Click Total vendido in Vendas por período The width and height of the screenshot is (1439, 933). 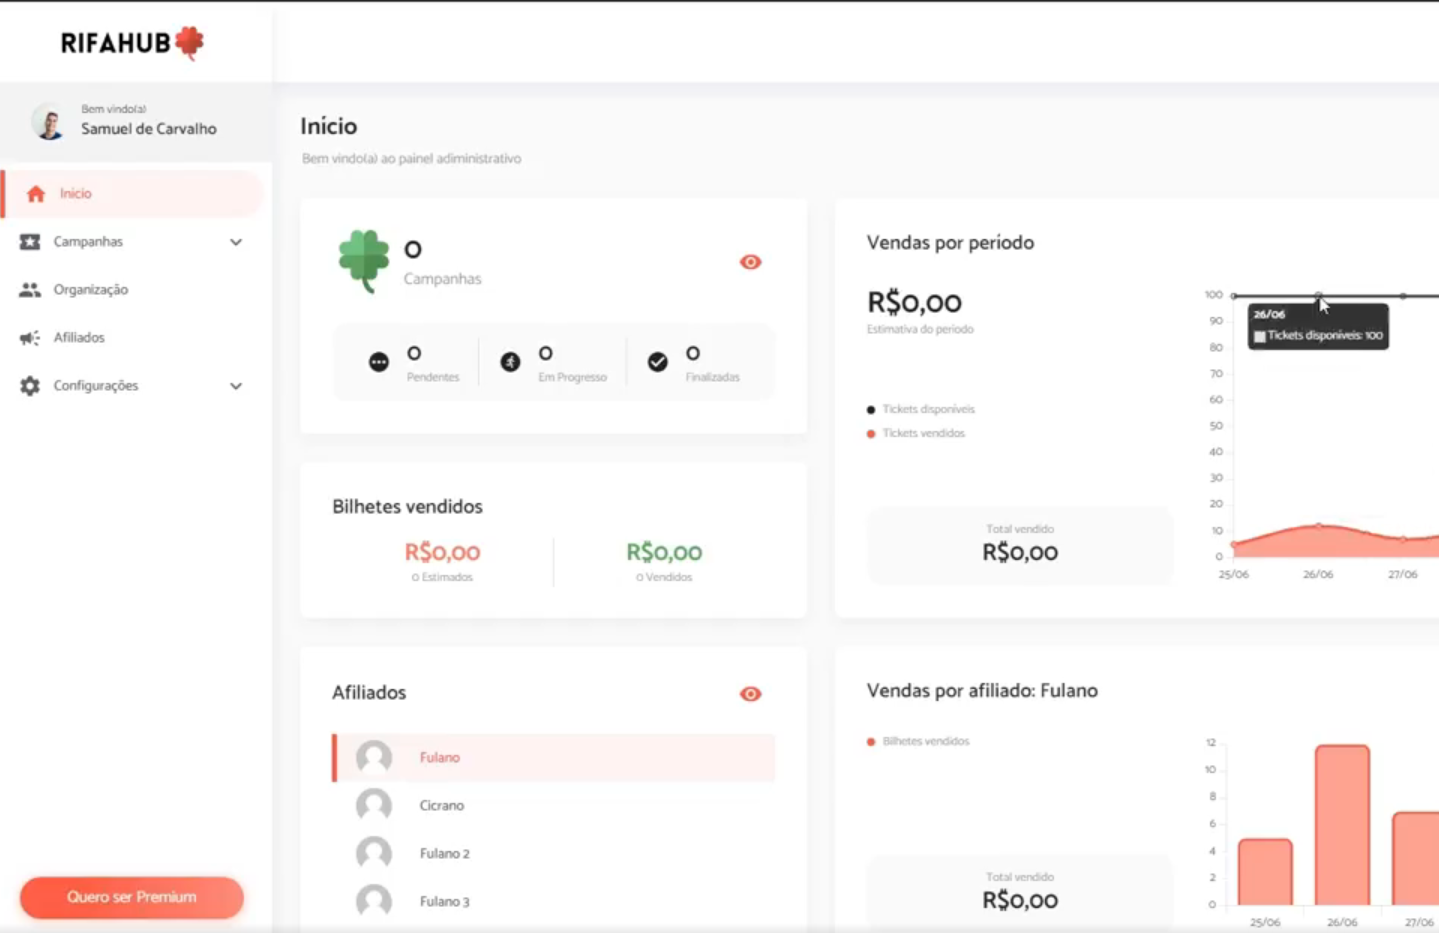(1020, 545)
